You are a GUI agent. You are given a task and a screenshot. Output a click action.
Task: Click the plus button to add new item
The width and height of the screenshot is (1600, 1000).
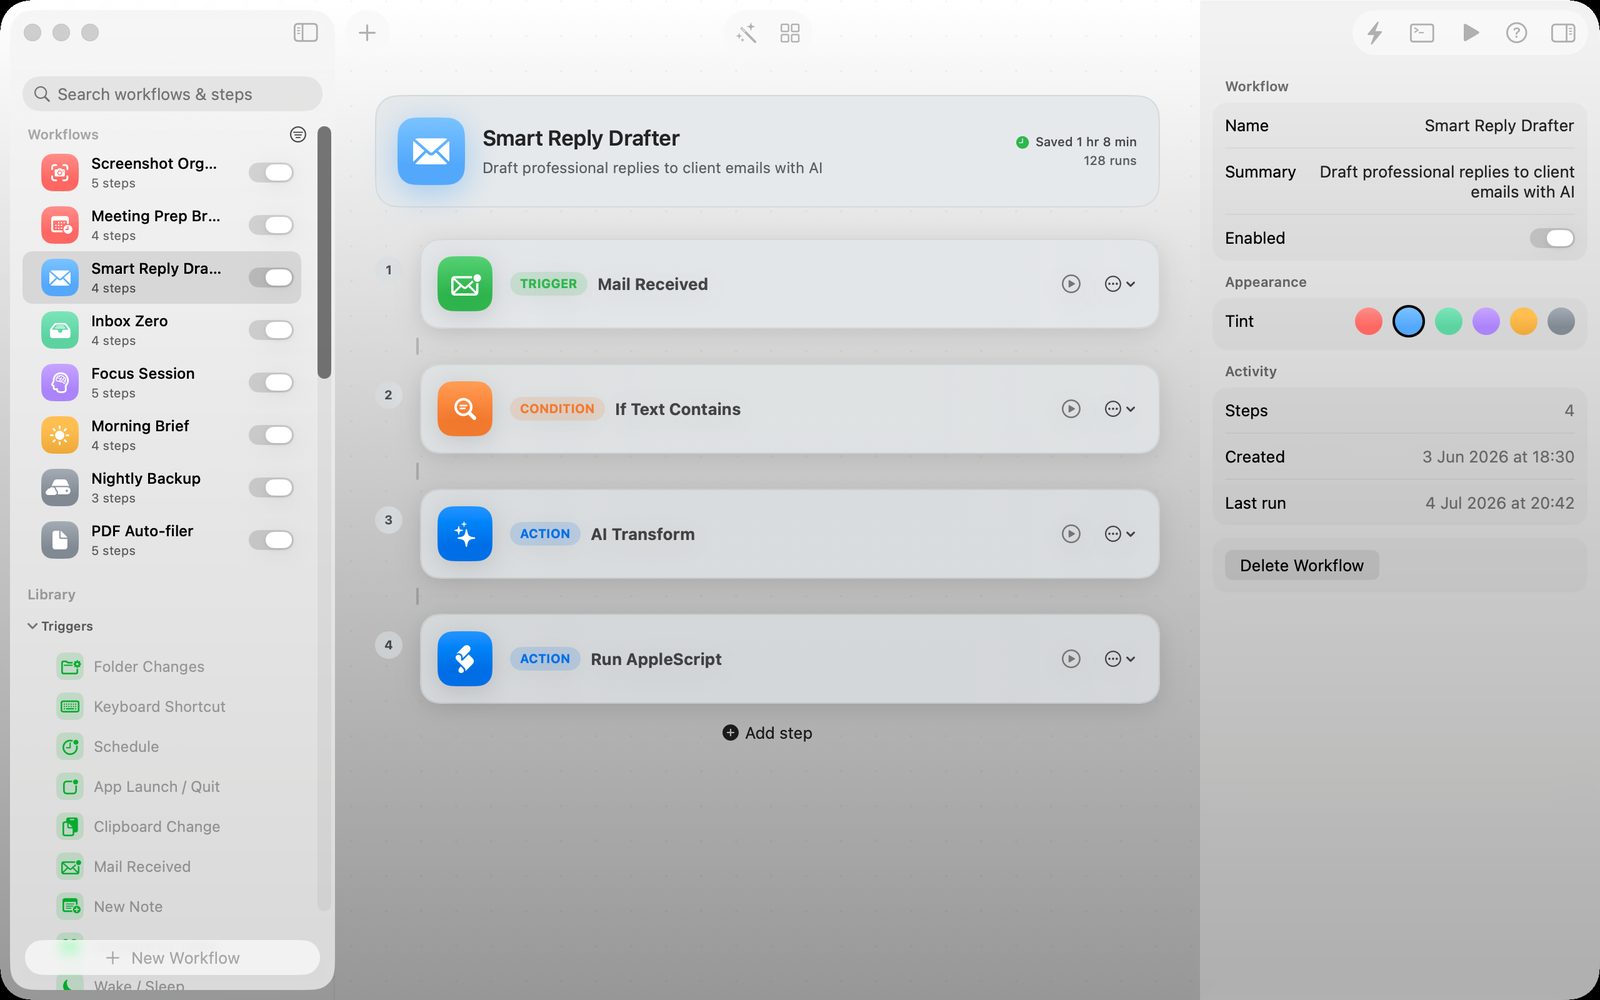click(367, 33)
